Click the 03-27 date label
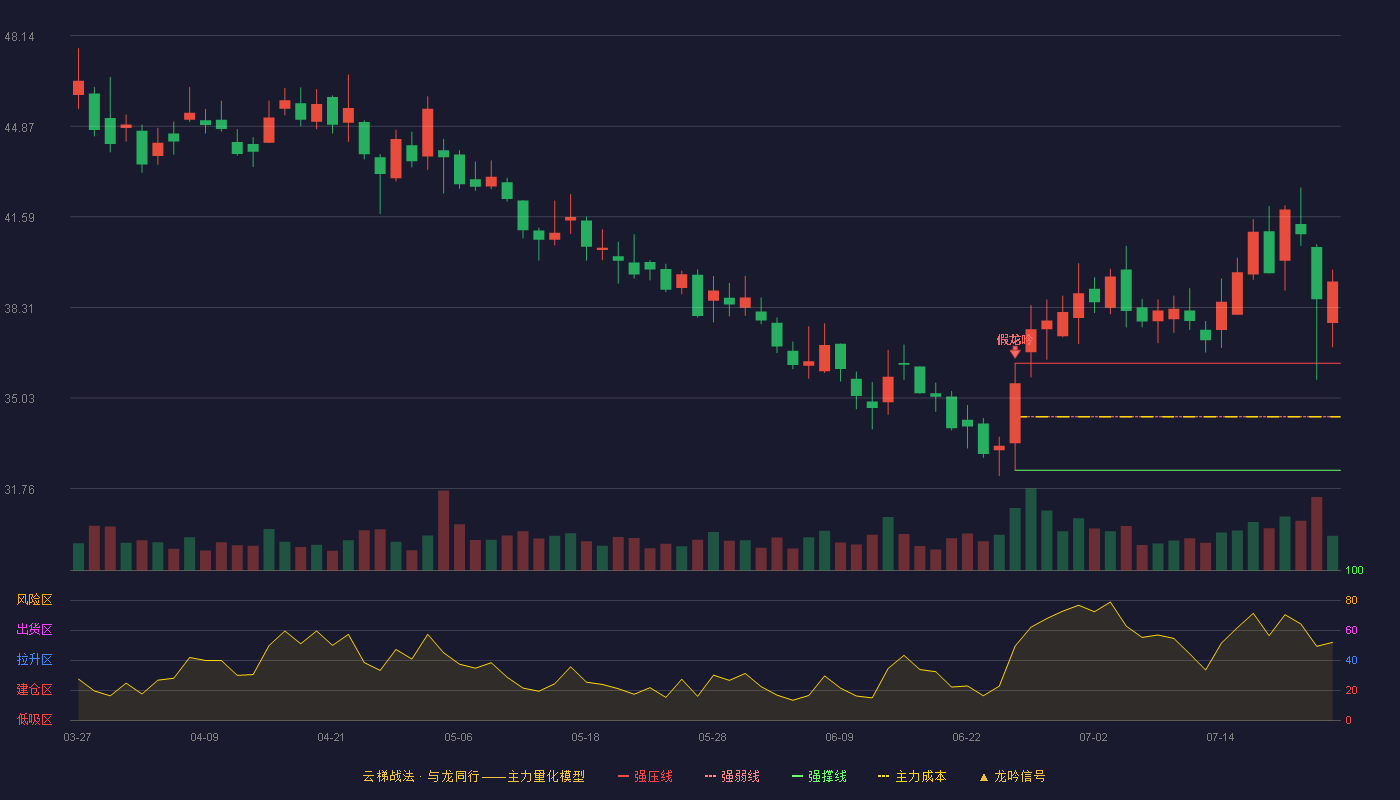The image size is (1400, 800). click(x=77, y=737)
